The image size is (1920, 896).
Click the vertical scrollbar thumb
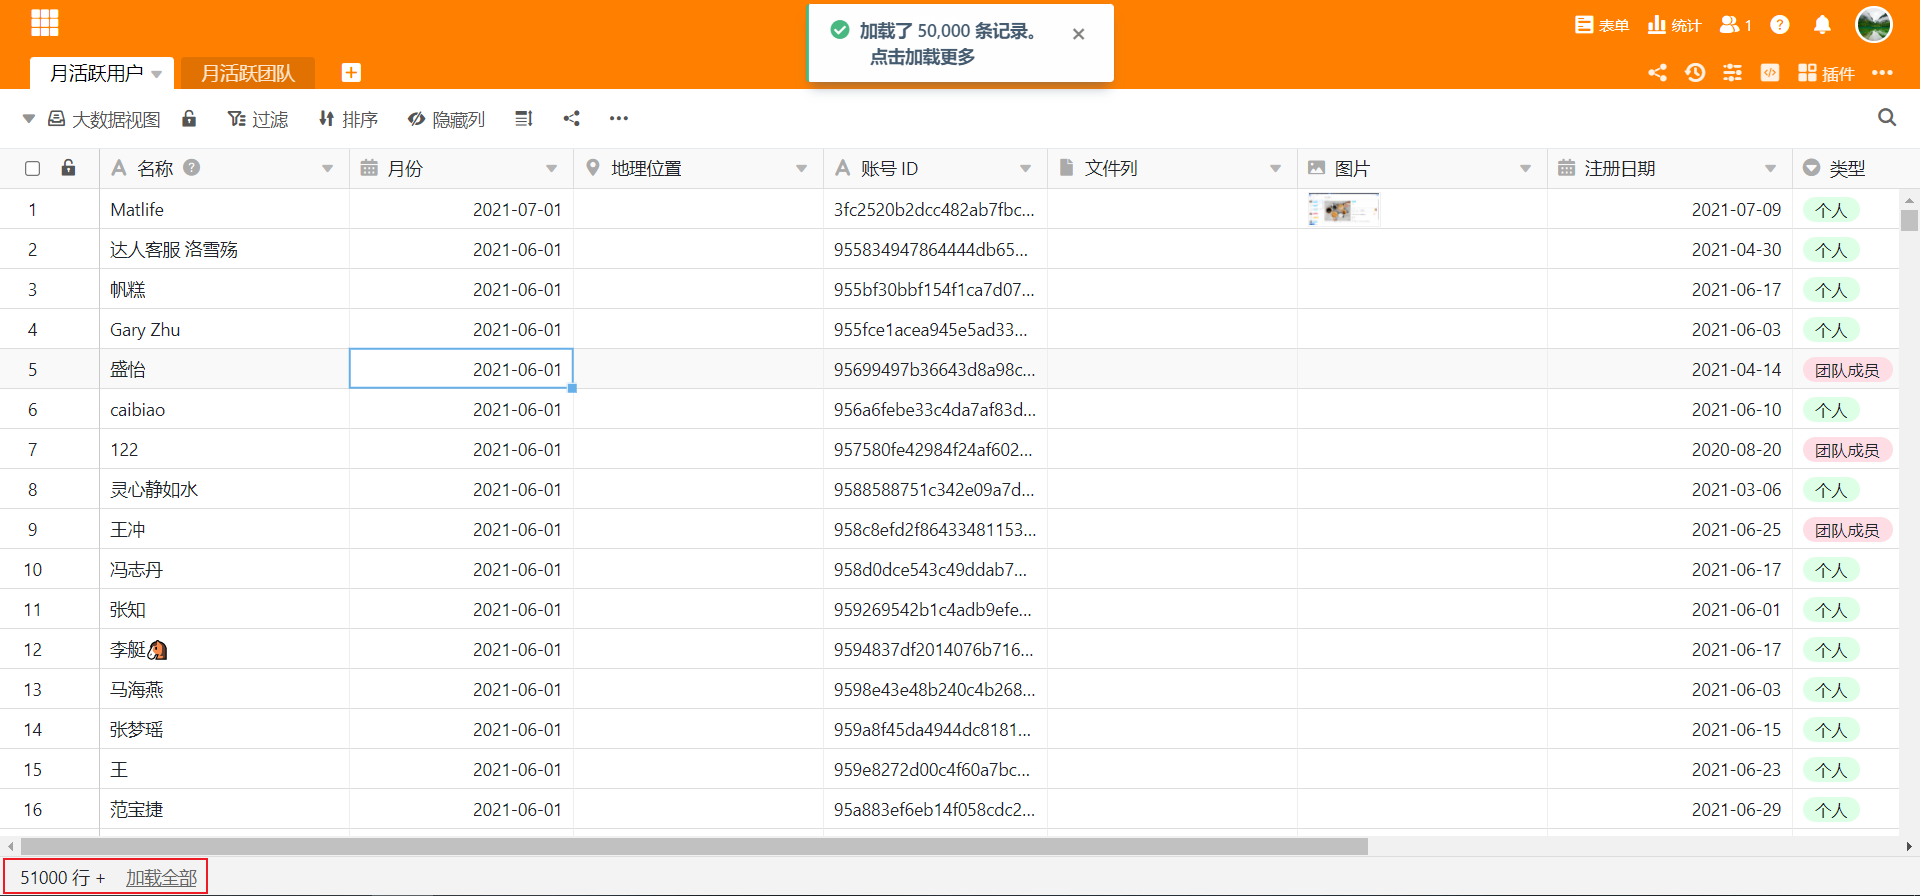(1909, 220)
